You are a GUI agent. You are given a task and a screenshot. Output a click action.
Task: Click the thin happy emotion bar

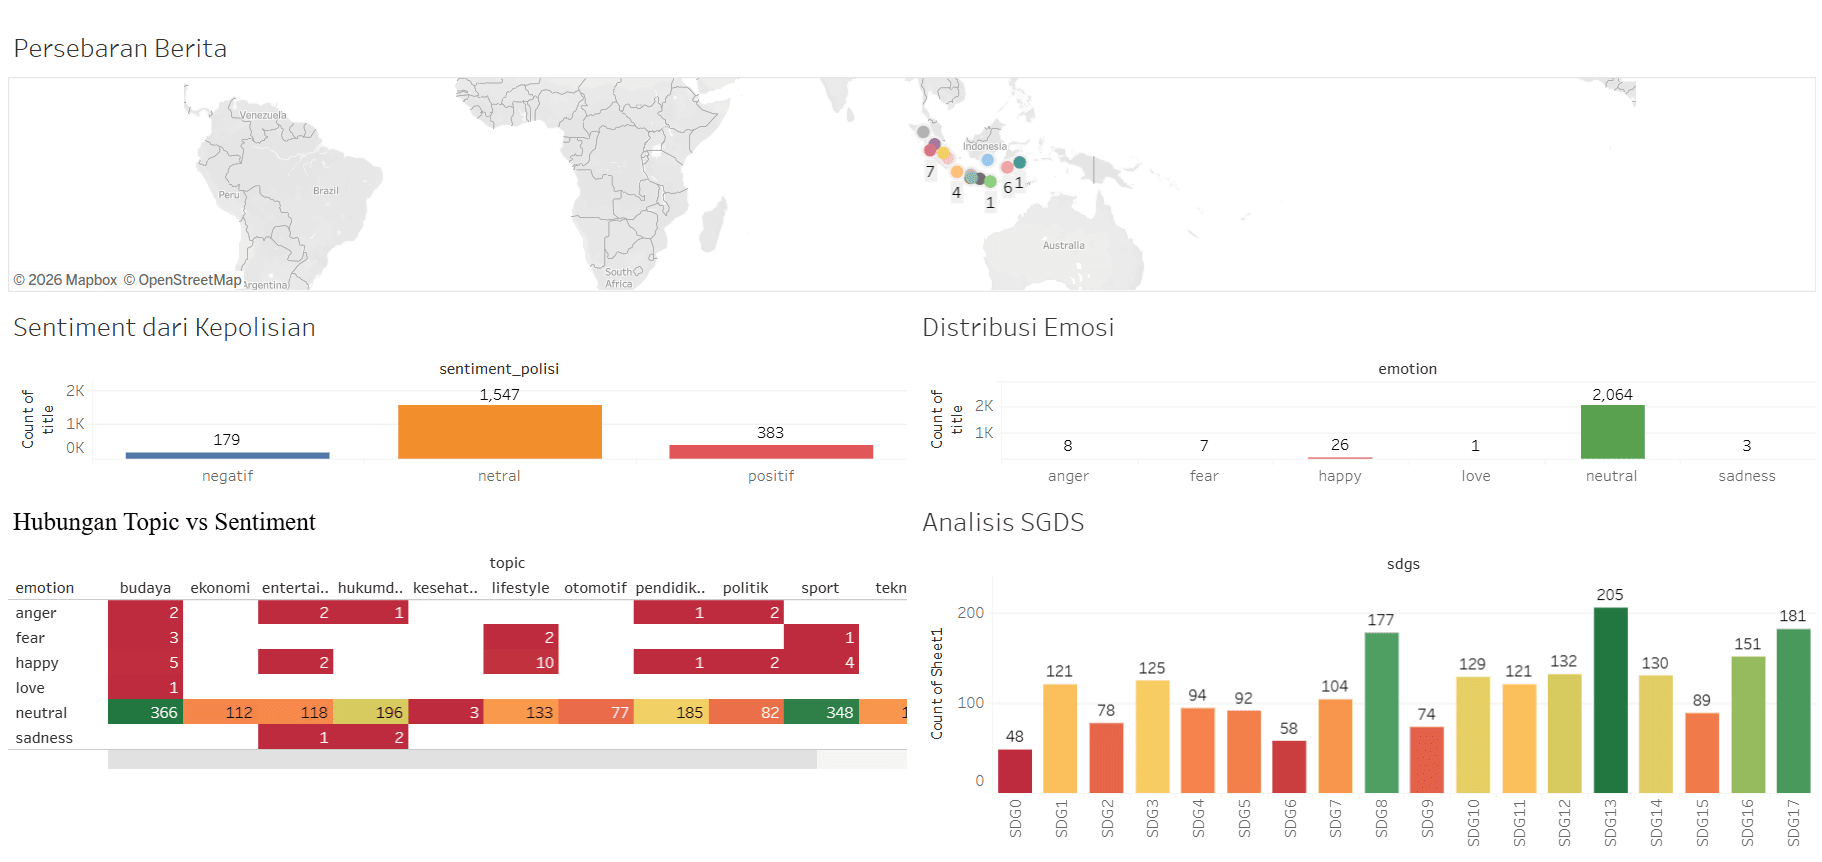pyautogui.click(x=1340, y=458)
